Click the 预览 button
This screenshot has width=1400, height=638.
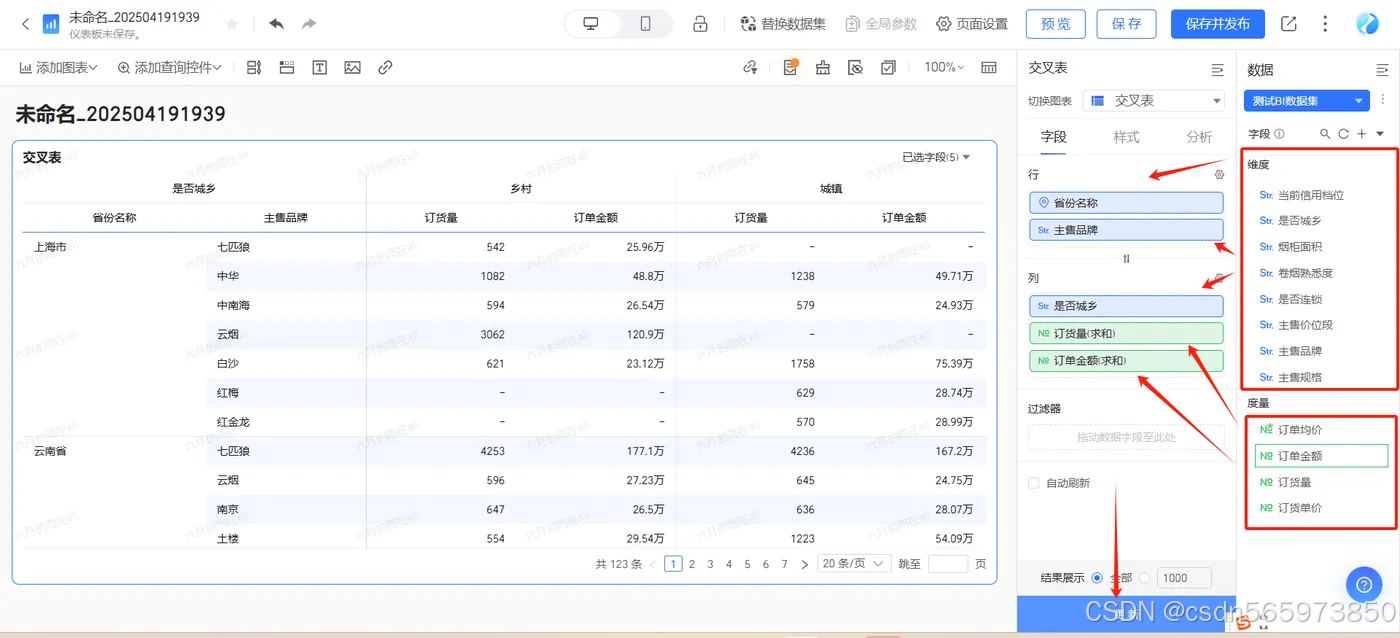(x=1055, y=23)
